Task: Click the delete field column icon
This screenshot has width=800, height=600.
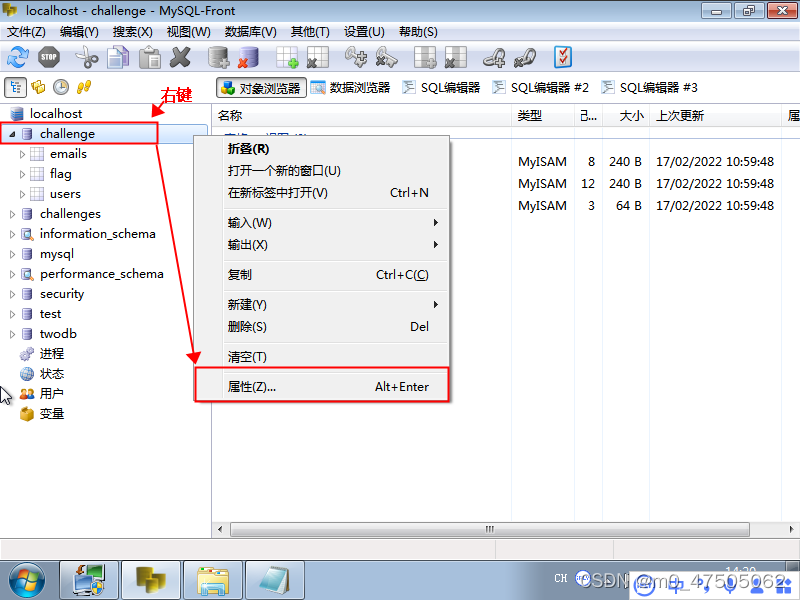Action: 456,57
